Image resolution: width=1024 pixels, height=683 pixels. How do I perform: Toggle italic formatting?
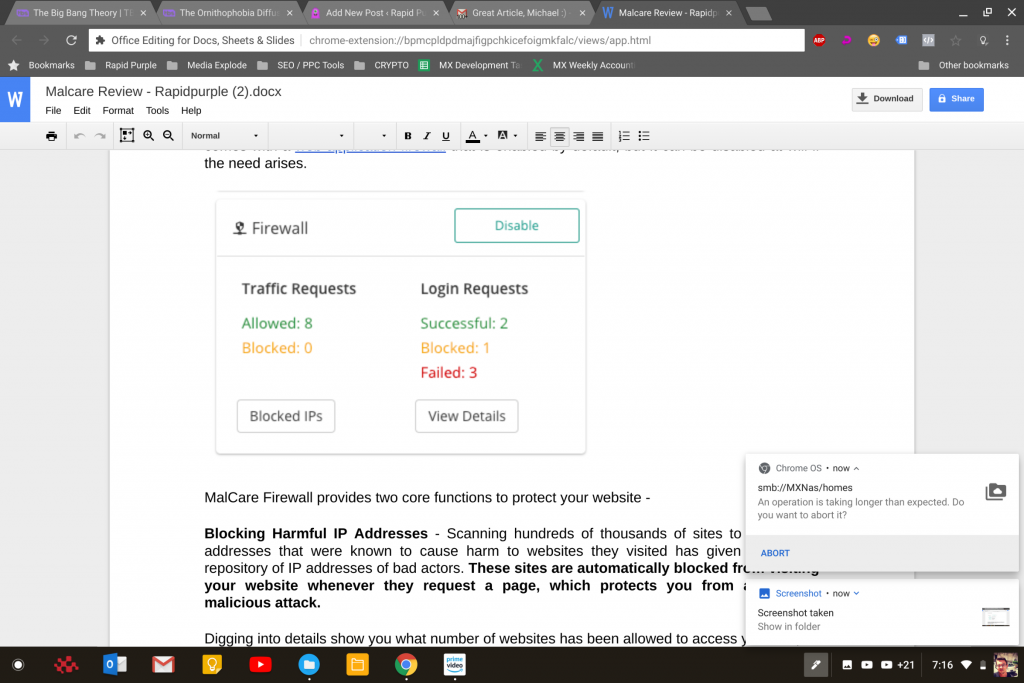[426, 136]
